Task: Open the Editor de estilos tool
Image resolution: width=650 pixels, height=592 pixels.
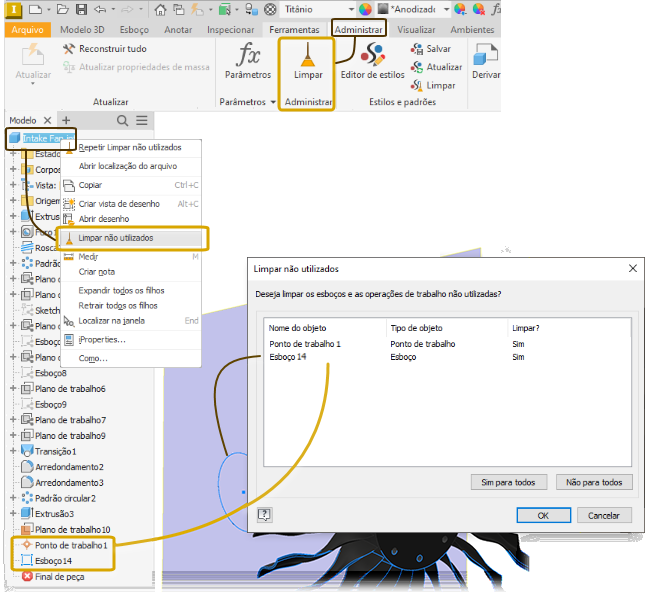Action: [x=372, y=60]
